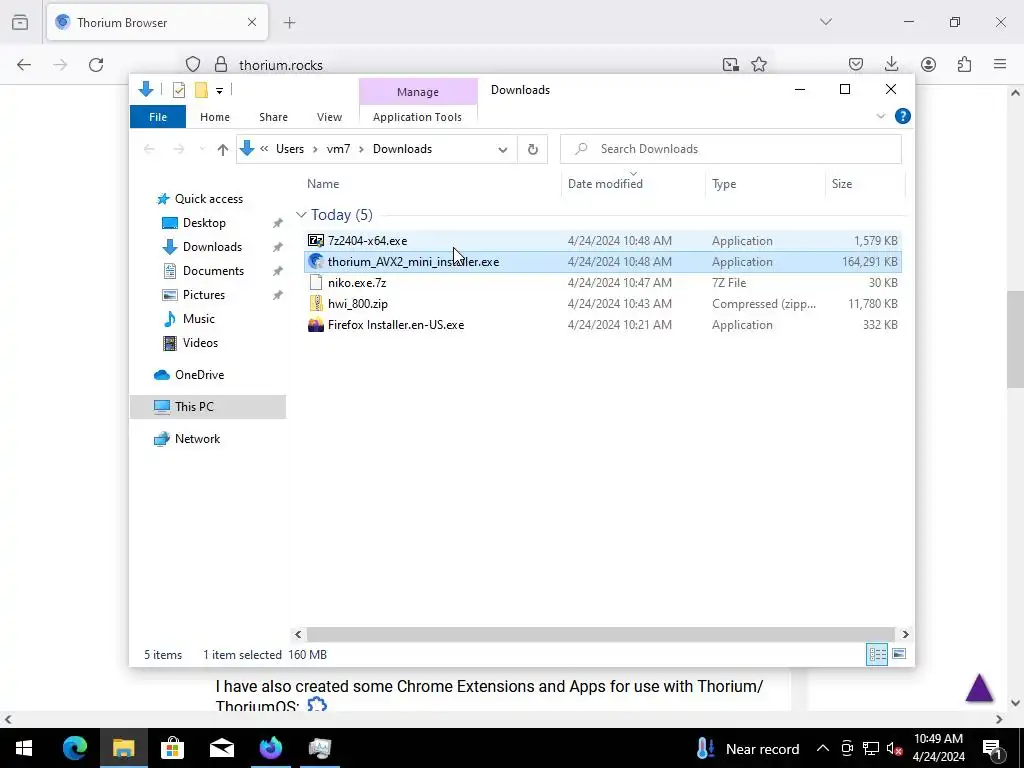Click the Explorer Help question mark icon
Viewport: 1024px width, 768px height.
pos(903,116)
